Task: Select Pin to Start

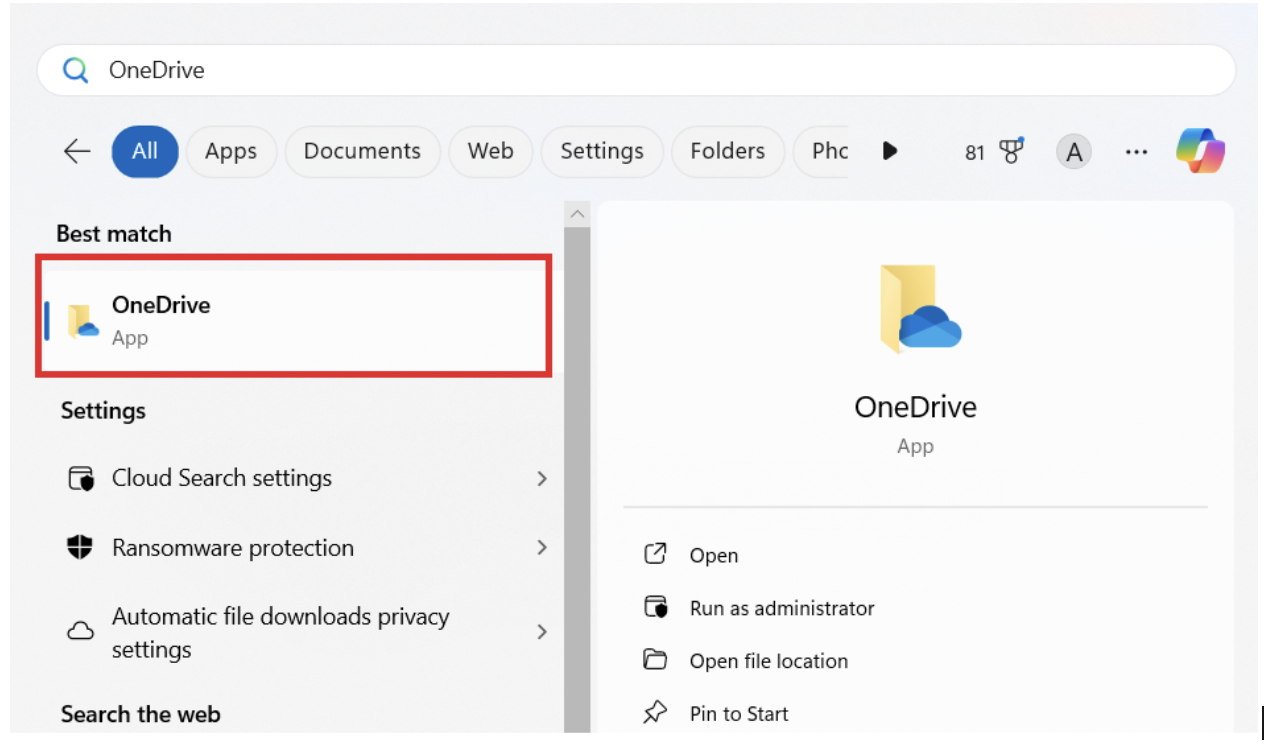Action: coord(738,713)
